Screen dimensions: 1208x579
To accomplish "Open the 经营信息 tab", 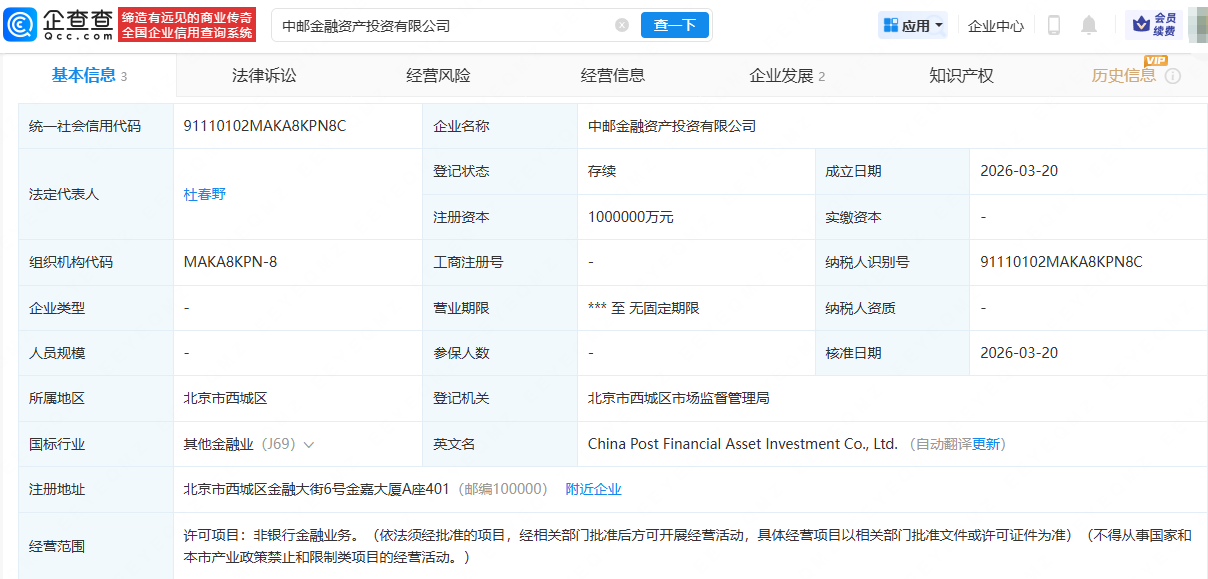I will tap(612, 75).
